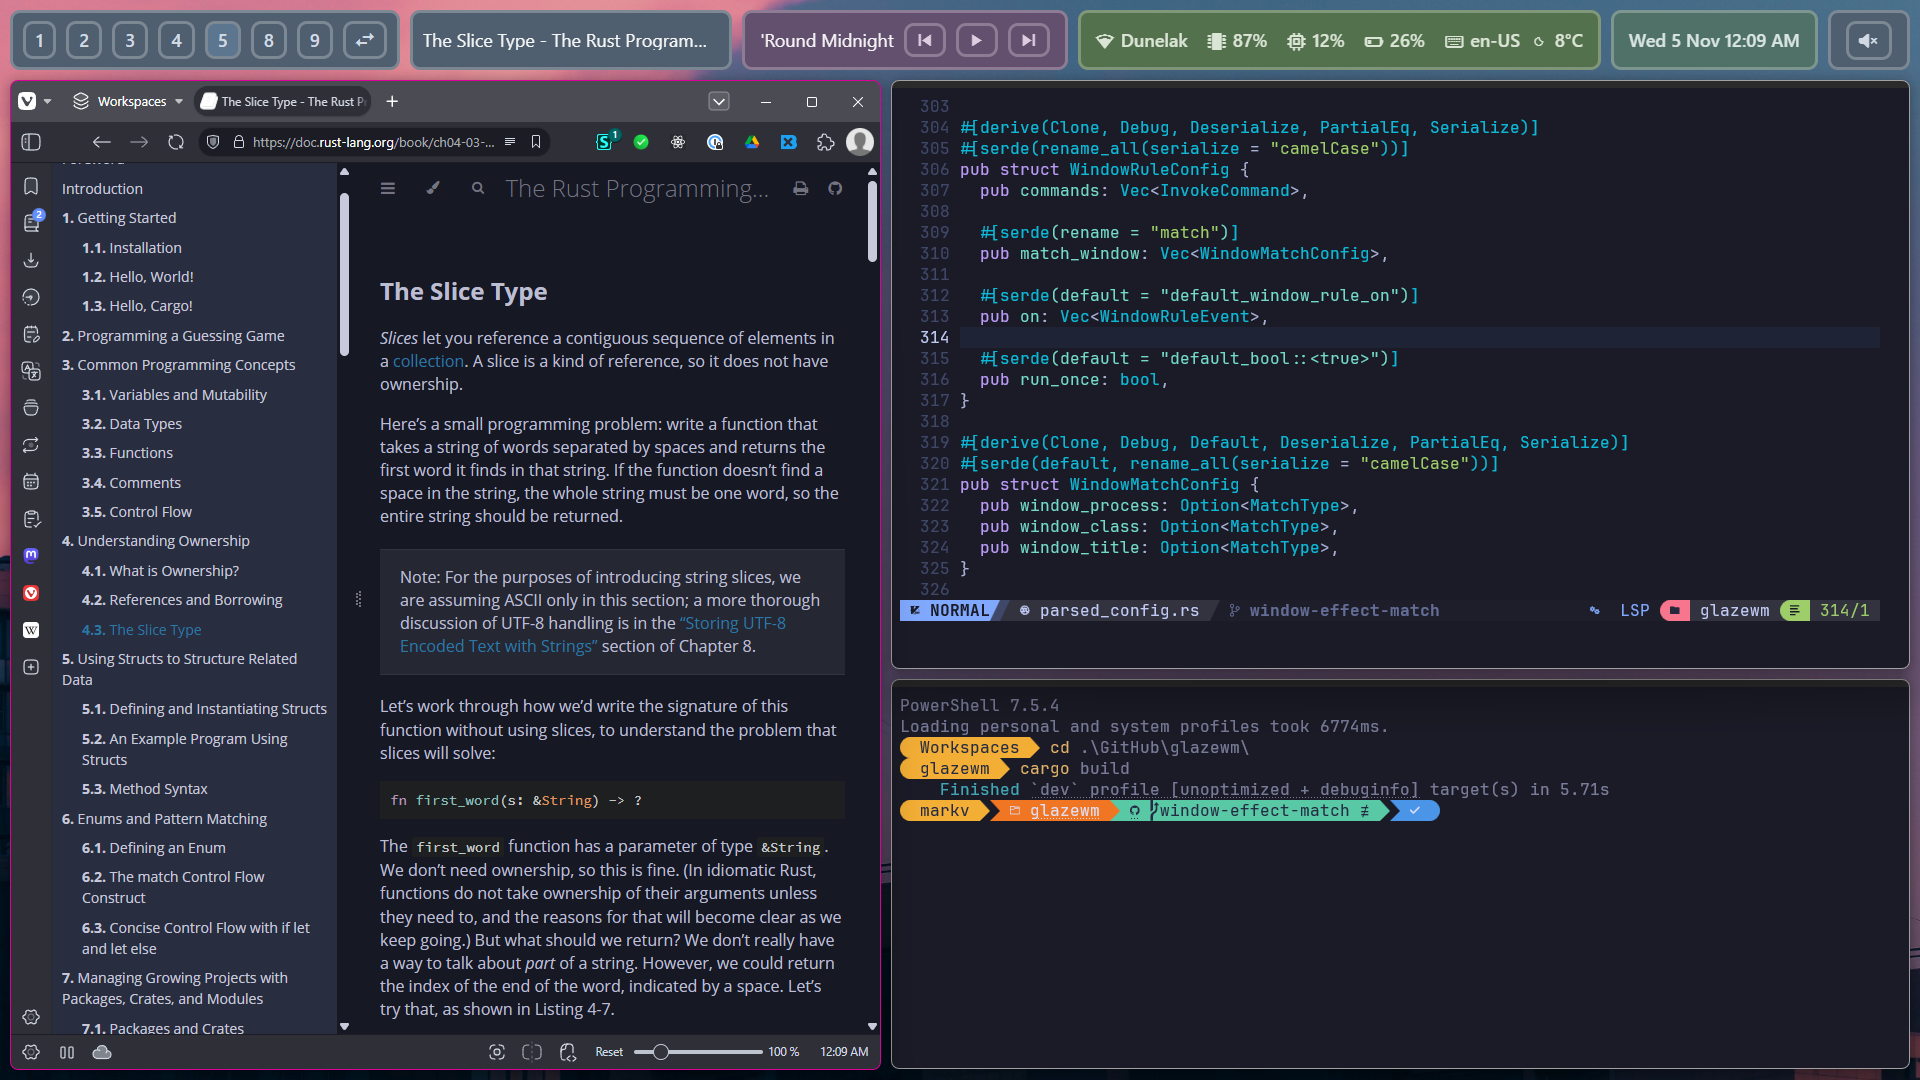Expand the dropdown chevron near window controls
1920x1080 pixels.
click(x=718, y=101)
